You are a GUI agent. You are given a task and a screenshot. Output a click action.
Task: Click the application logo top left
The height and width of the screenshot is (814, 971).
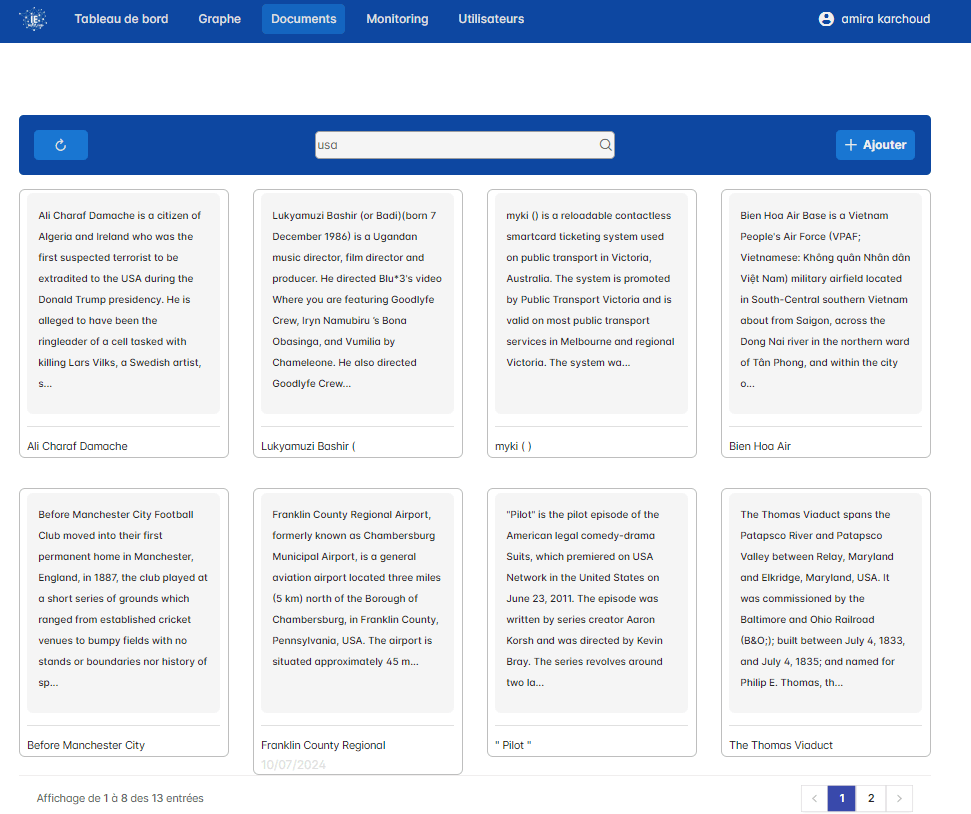[33, 18]
